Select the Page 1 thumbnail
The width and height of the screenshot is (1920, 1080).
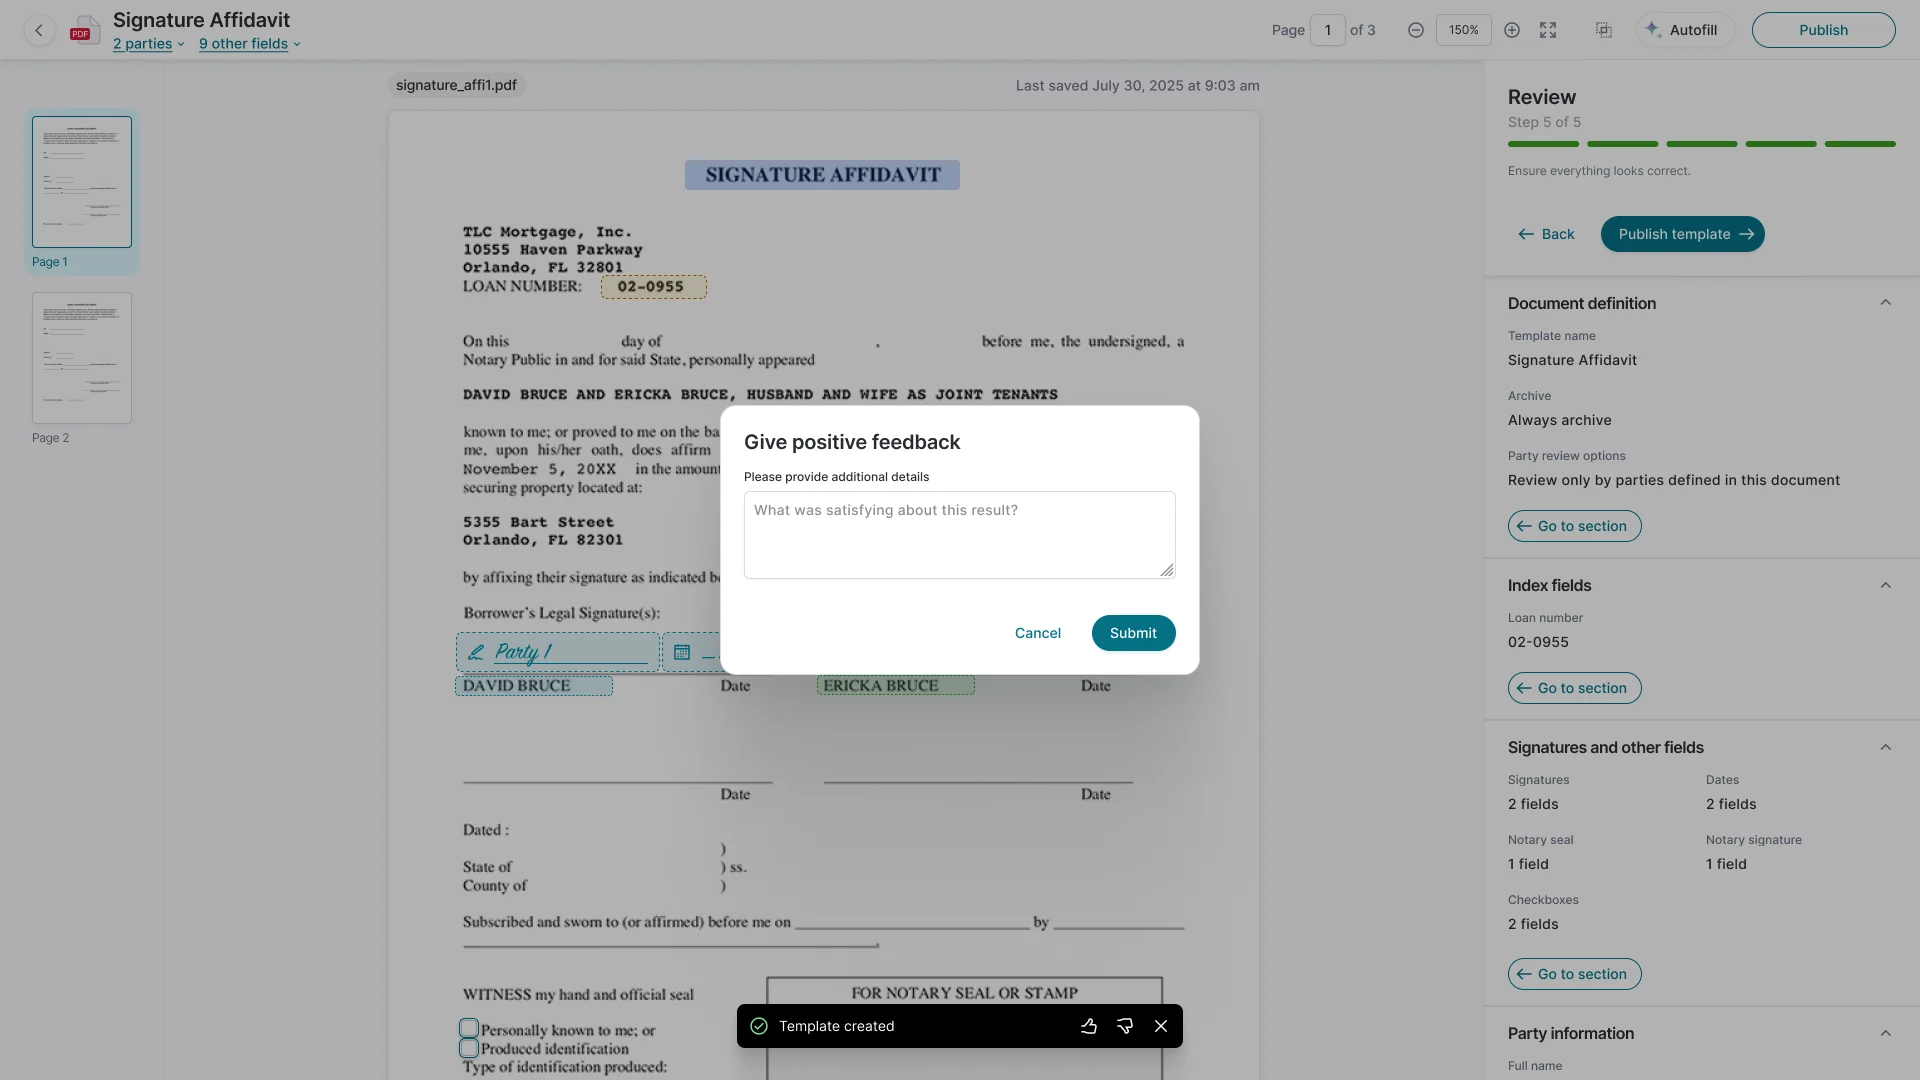tap(82, 182)
